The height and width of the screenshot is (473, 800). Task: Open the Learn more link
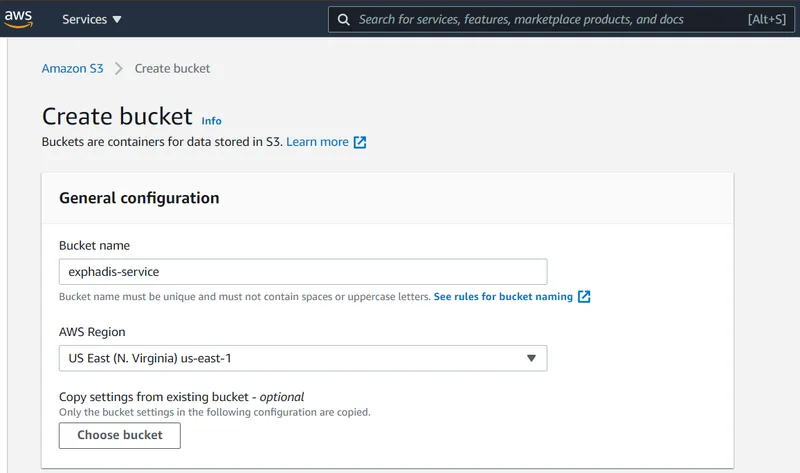coord(317,142)
